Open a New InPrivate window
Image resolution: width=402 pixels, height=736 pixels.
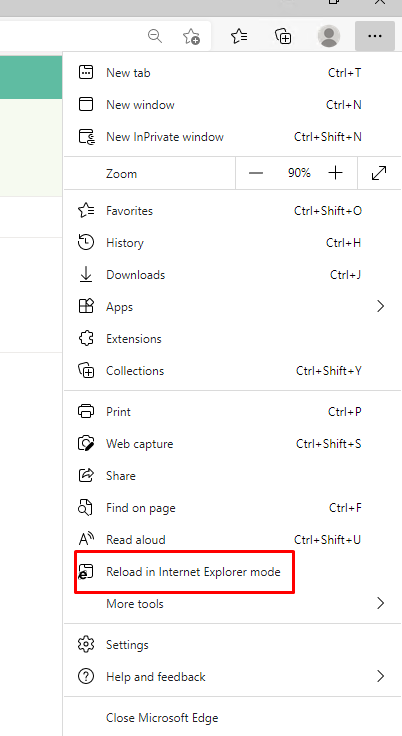232,137
